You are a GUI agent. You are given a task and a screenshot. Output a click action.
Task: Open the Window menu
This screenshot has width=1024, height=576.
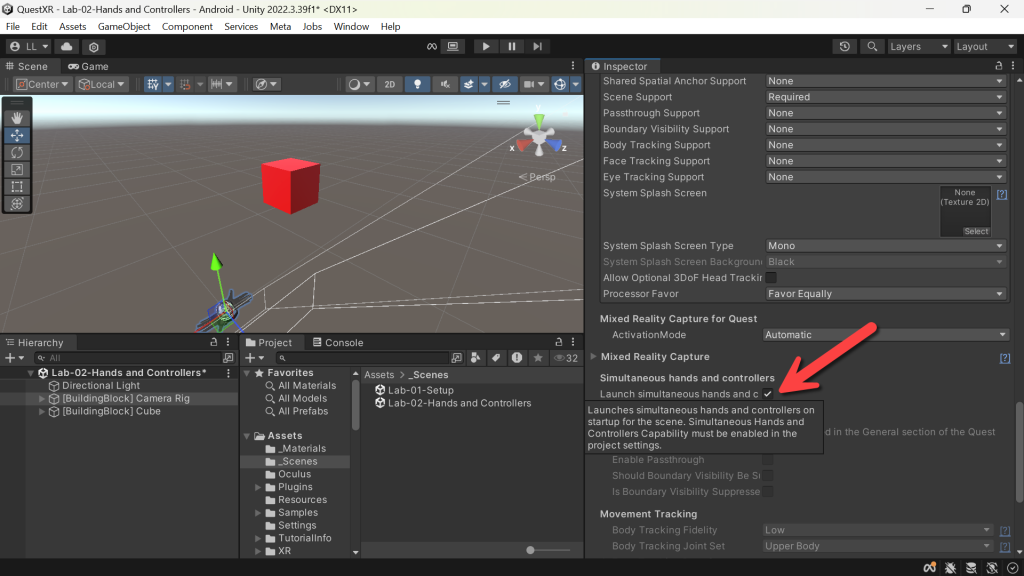tap(351, 27)
